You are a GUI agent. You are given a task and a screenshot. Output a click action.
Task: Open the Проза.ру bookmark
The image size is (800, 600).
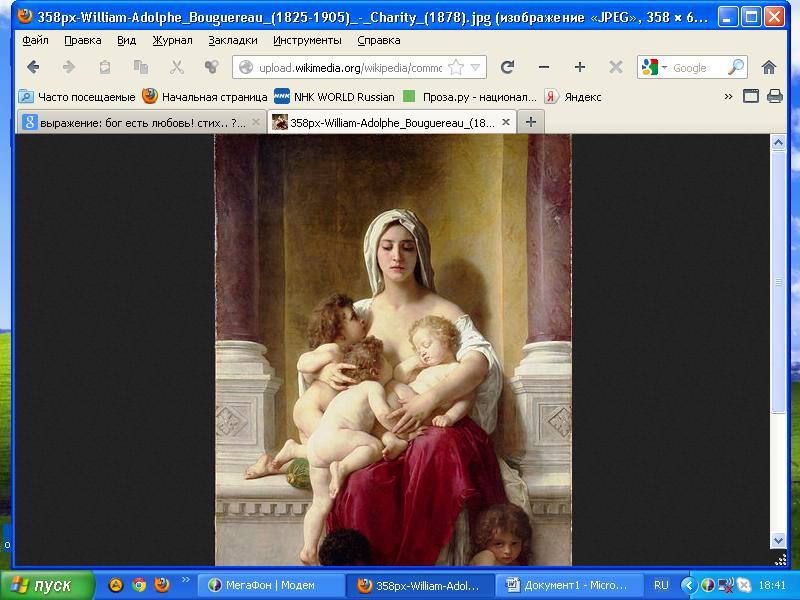pyautogui.click(x=469, y=96)
